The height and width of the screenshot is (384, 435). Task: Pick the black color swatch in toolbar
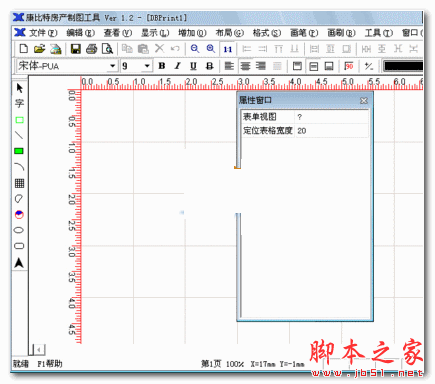(x=403, y=66)
